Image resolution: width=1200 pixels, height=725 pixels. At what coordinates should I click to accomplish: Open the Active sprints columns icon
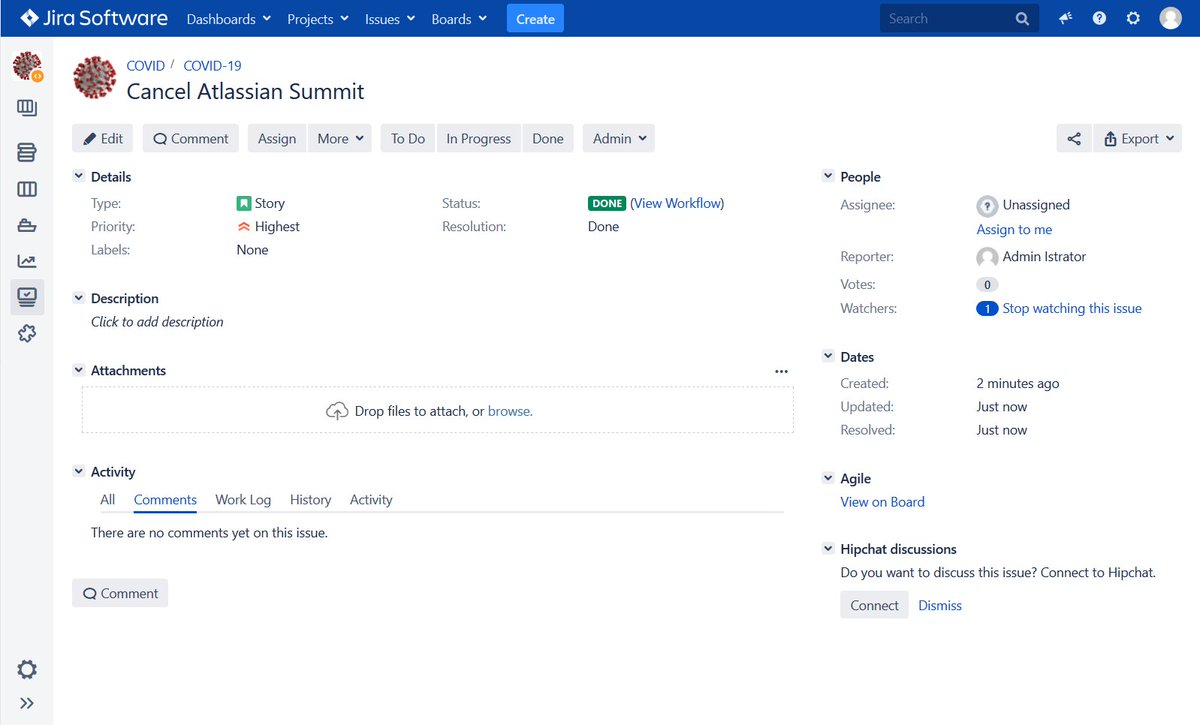[27, 190]
